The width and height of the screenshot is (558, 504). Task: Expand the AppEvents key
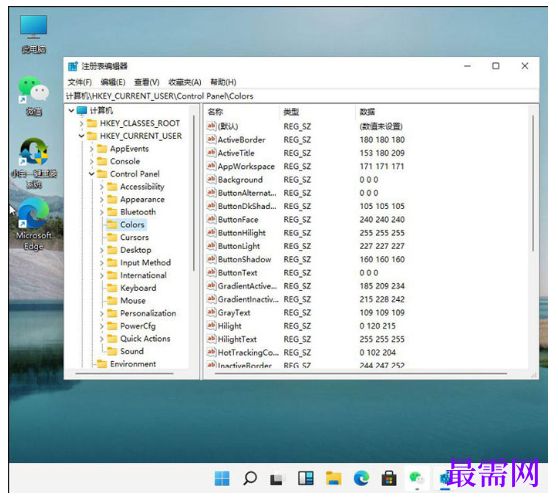pyautogui.click(x=91, y=149)
